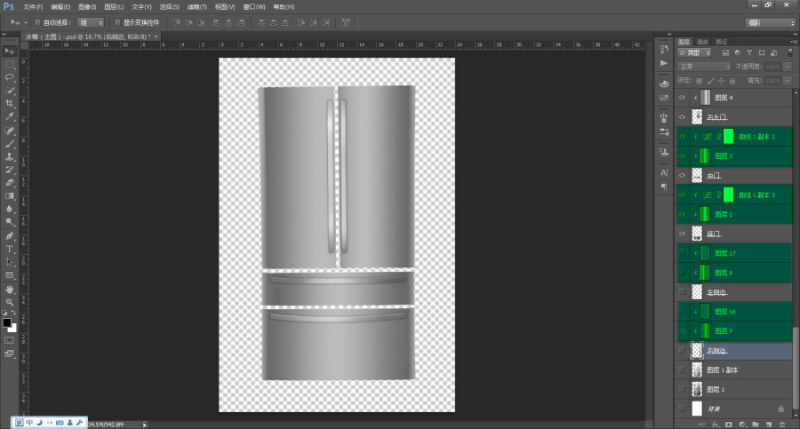Add a layer mask via panel bottom icon
This screenshot has height=429, width=800.
pos(729,424)
